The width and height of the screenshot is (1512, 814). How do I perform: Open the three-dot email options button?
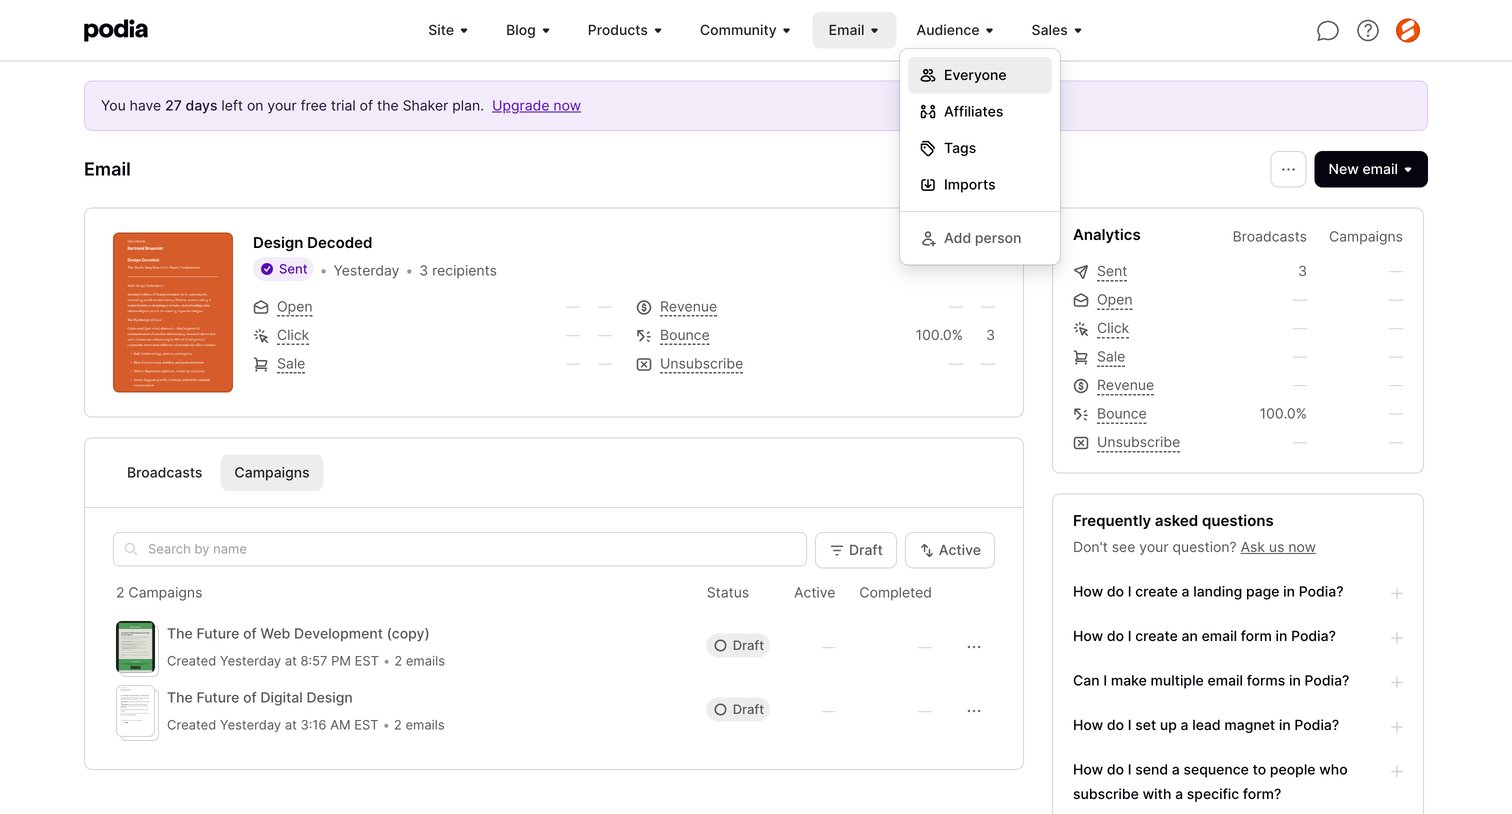(x=1288, y=169)
